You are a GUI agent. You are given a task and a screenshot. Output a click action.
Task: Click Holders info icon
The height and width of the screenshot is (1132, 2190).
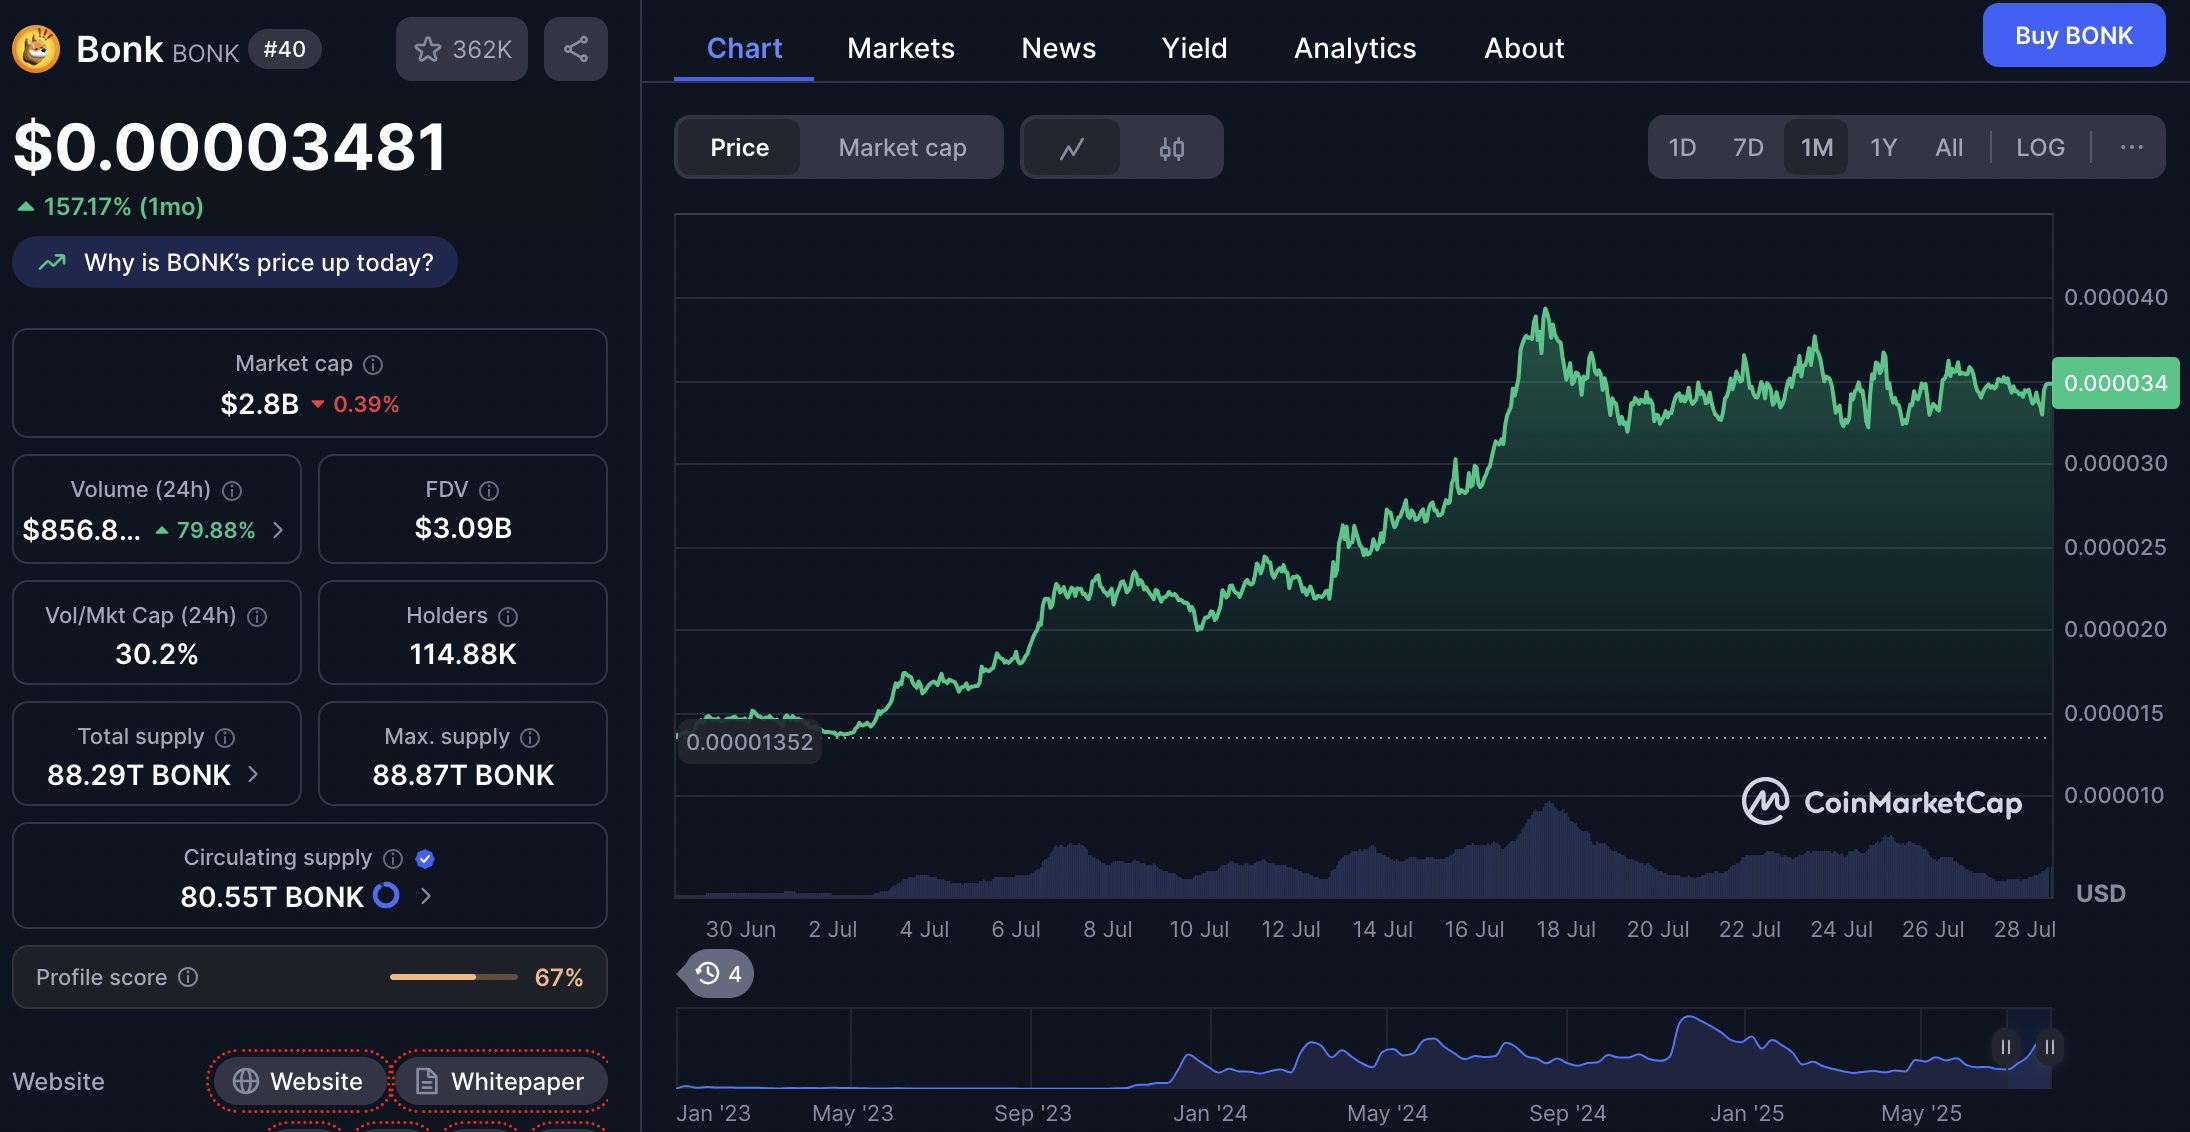pos(508,617)
